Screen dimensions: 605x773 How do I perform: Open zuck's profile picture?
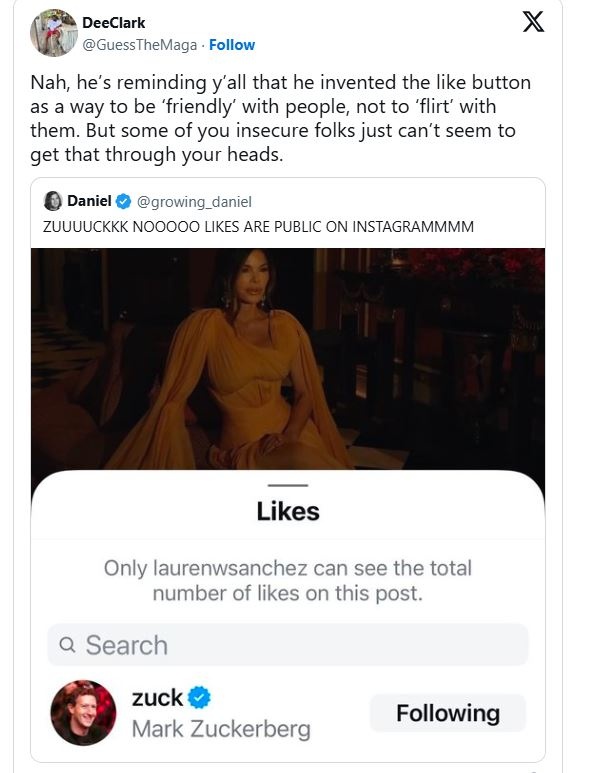coord(83,713)
